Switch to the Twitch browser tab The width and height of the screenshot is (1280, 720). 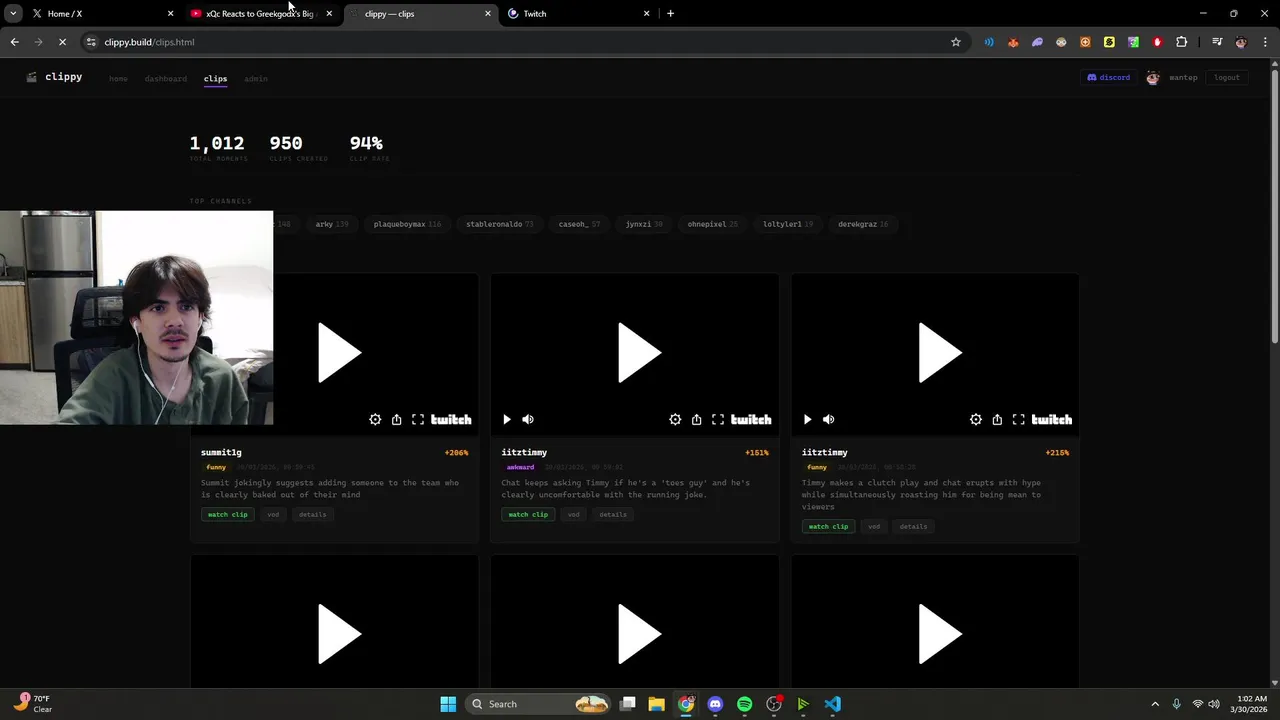(580, 14)
